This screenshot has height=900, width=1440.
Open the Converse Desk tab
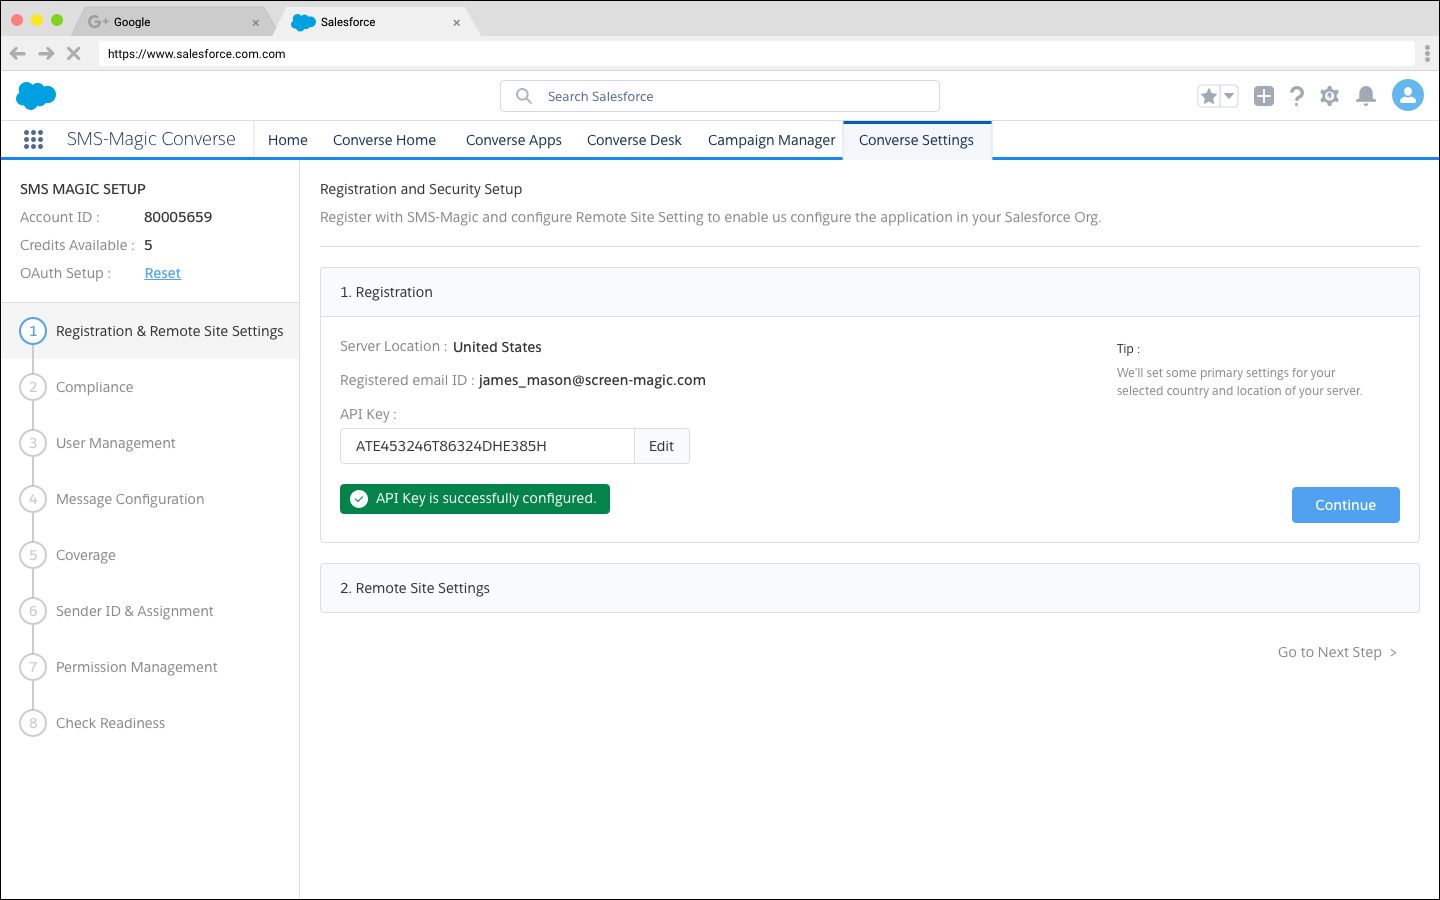click(x=634, y=140)
